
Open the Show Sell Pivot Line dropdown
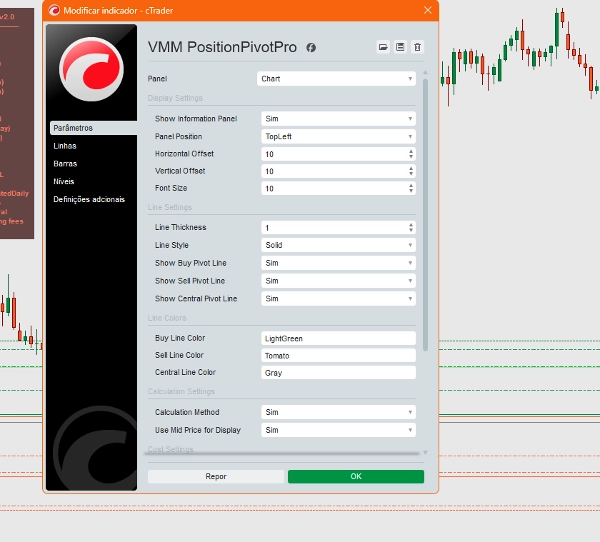pyautogui.click(x=339, y=281)
